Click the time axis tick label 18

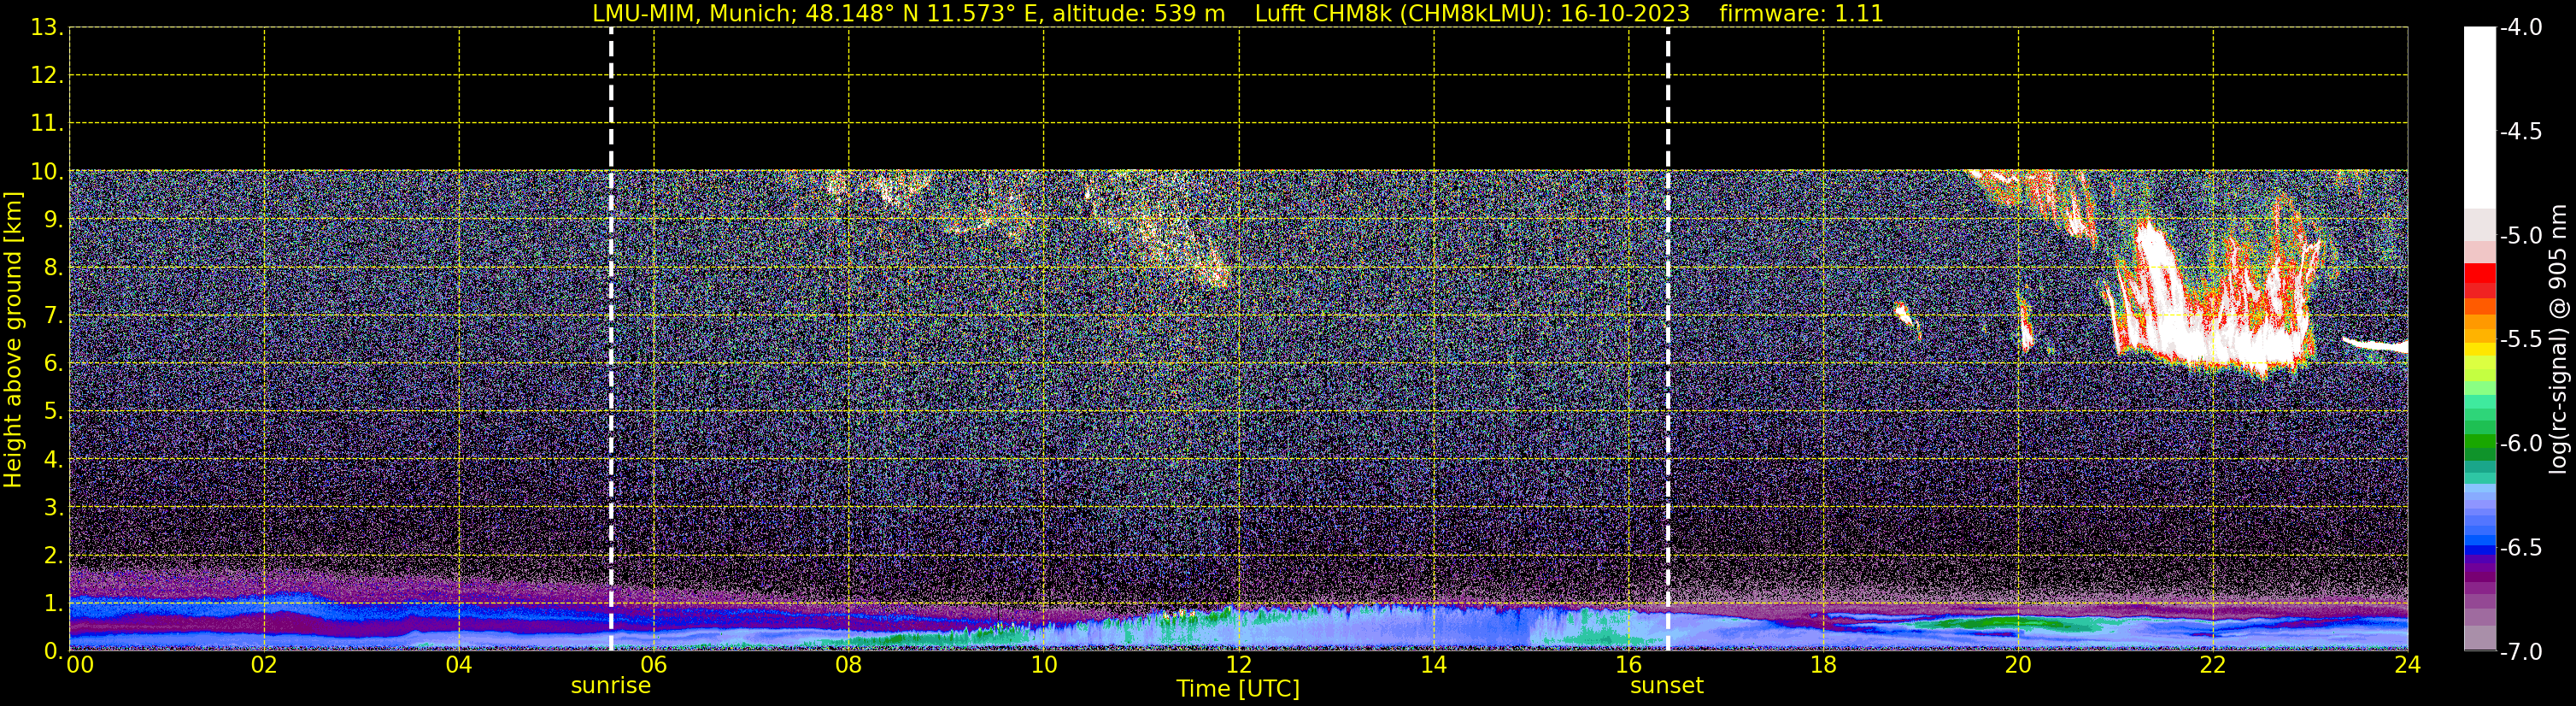[1824, 665]
